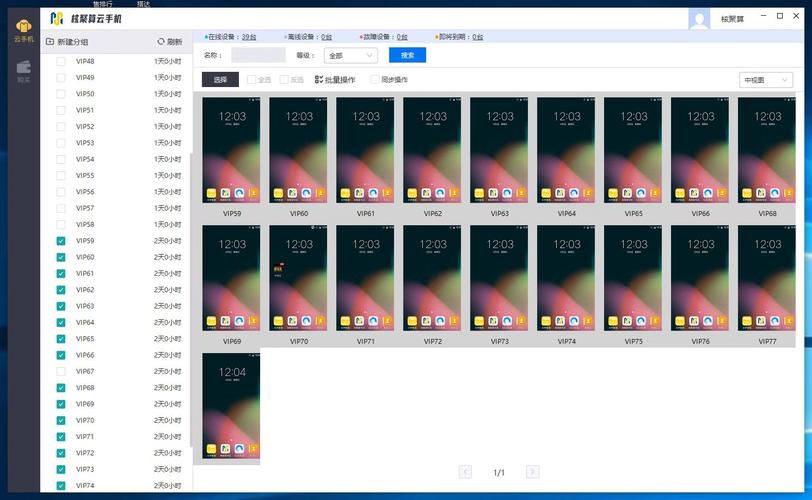The width and height of the screenshot is (812, 500).
Task: Open the 云手机 cloud phone sidebar section
Action: tap(23, 31)
